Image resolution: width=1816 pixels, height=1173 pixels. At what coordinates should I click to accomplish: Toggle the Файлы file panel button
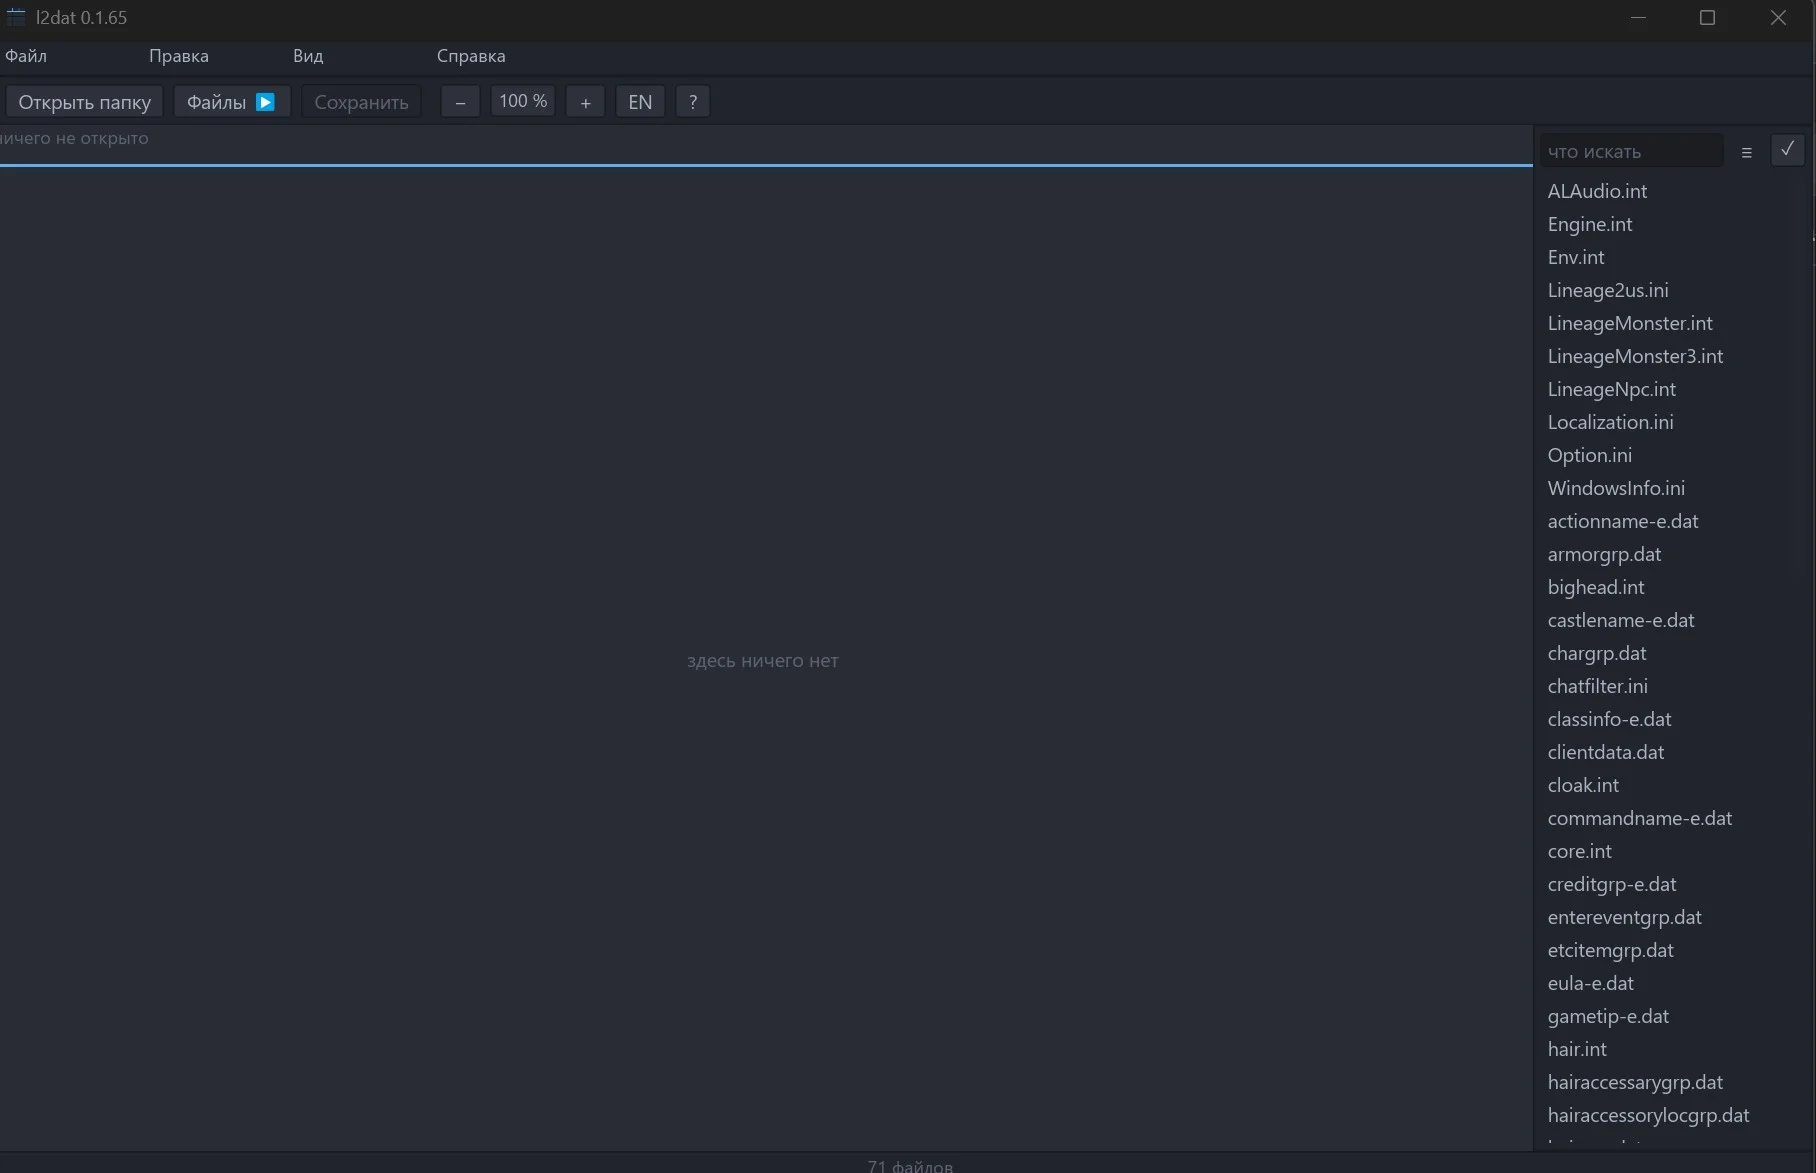tap(231, 102)
